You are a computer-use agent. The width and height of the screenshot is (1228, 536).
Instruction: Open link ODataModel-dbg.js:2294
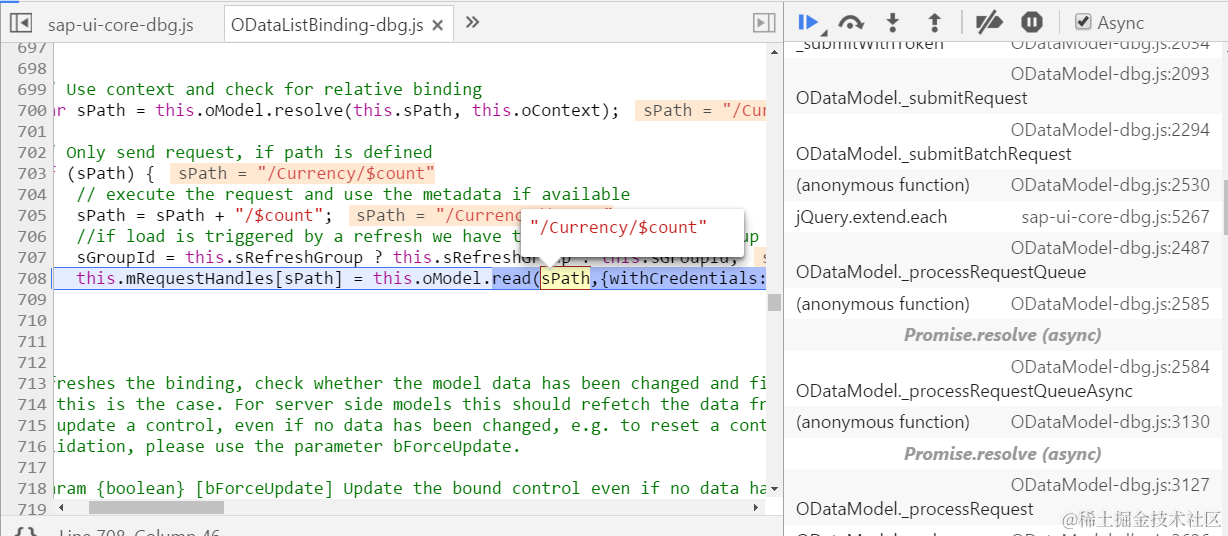(1110, 130)
